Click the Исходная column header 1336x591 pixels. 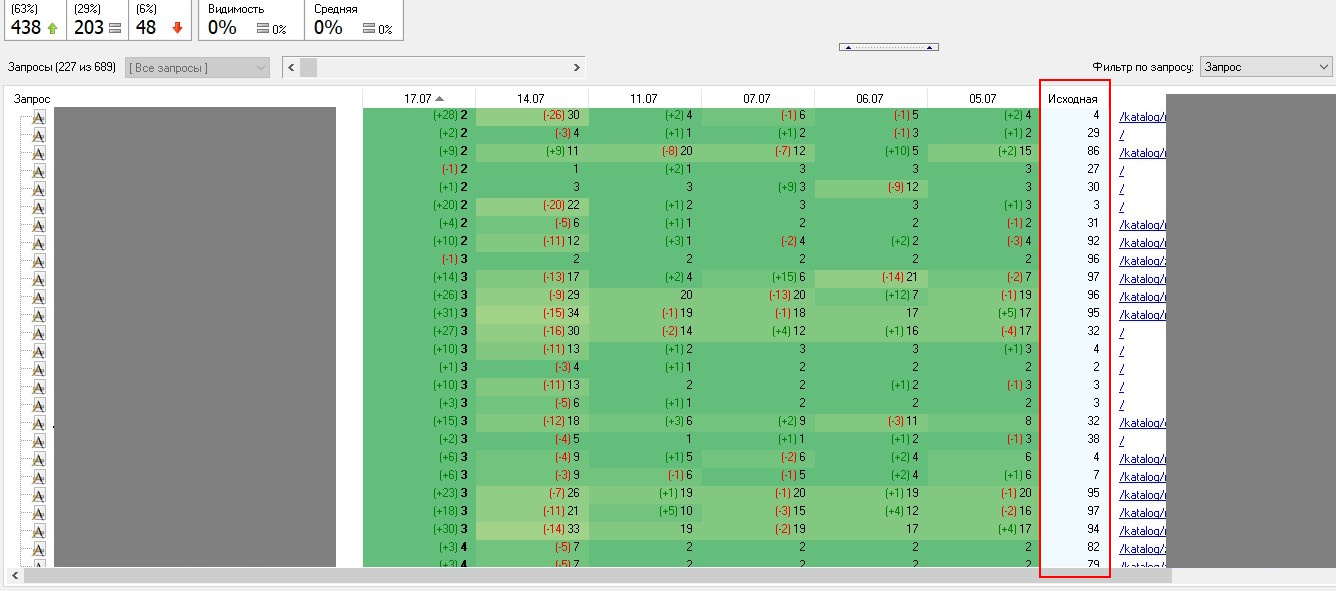point(1073,98)
